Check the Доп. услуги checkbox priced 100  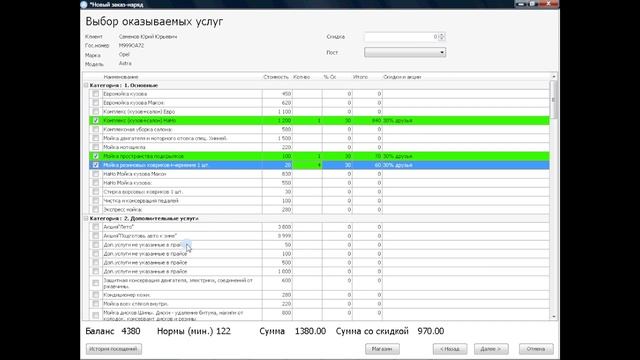pyautogui.click(x=96, y=254)
